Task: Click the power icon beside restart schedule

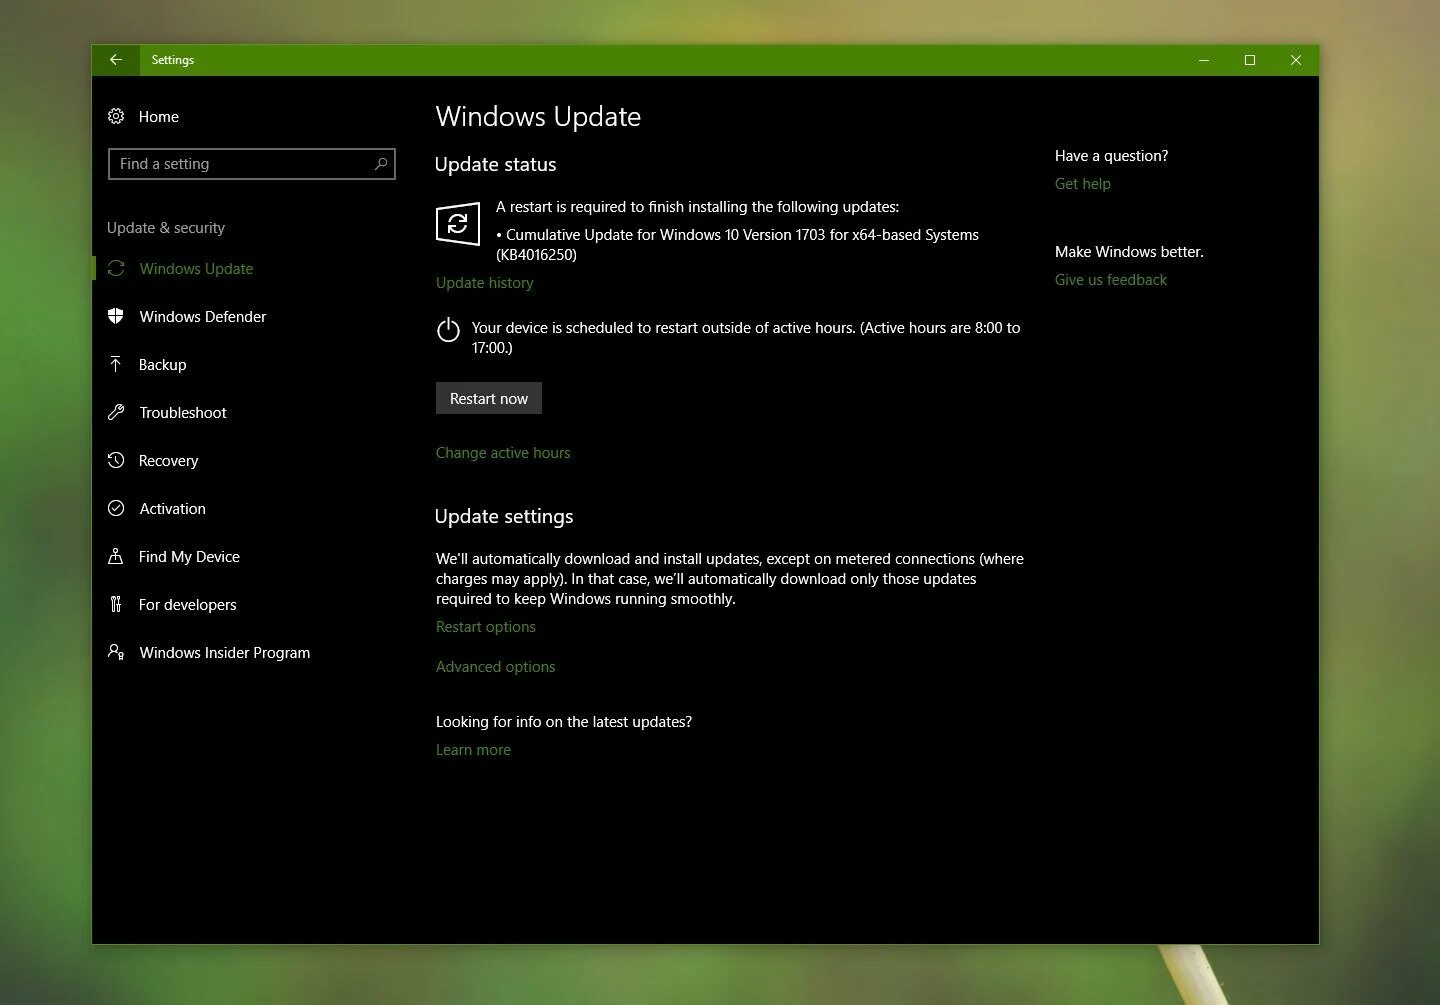Action: click(x=449, y=330)
